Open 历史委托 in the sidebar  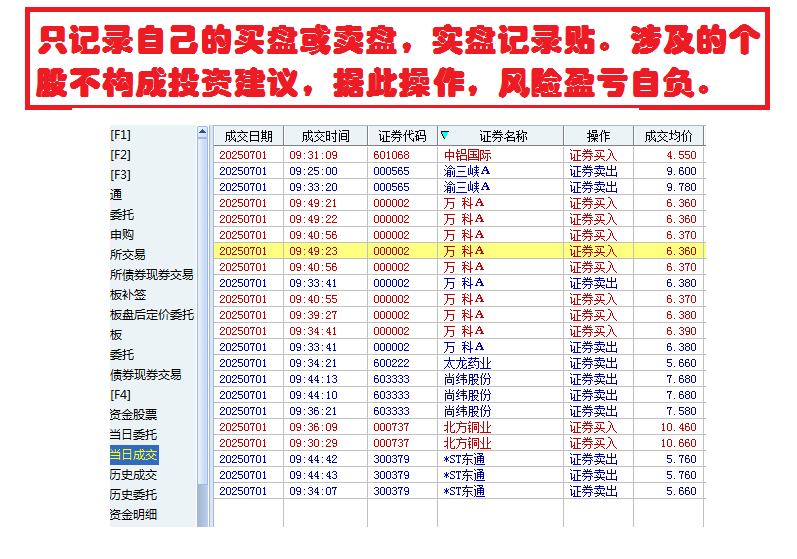[134, 494]
